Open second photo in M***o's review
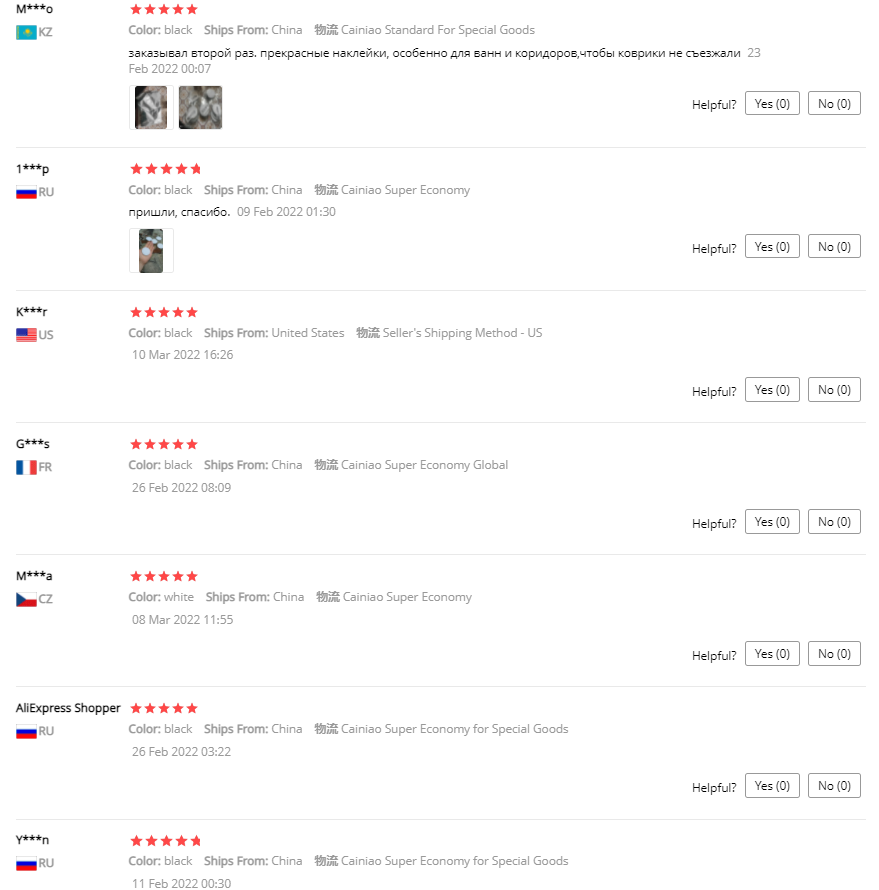Image resolution: width=879 pixels, height=890 pixels. (200, 108)
